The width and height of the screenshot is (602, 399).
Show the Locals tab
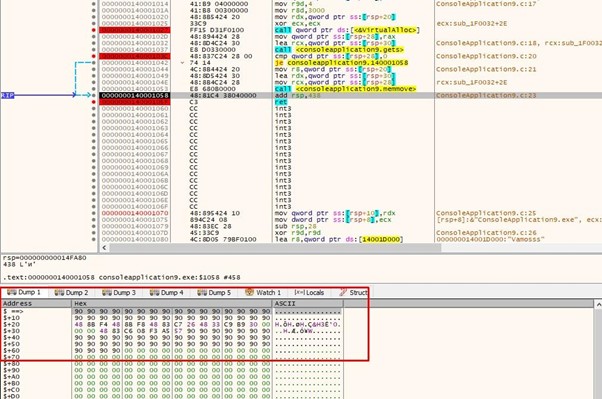pos(309,293)
